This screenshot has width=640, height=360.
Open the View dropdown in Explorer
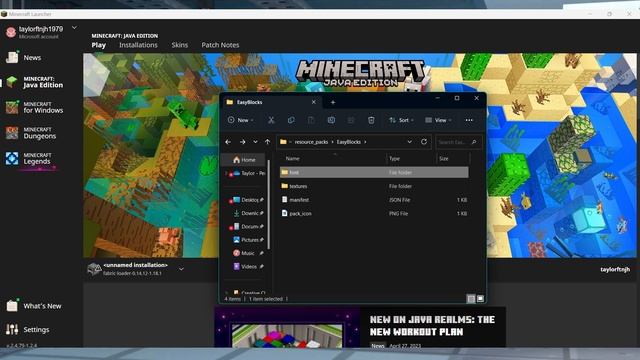coord(438,120)
